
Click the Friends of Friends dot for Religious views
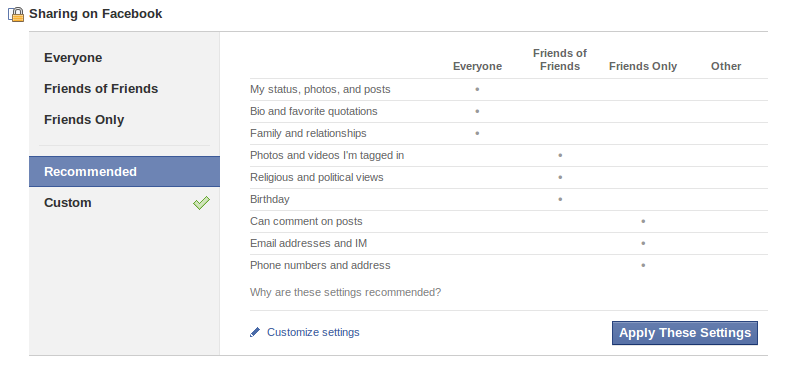[x=560, y=177]
